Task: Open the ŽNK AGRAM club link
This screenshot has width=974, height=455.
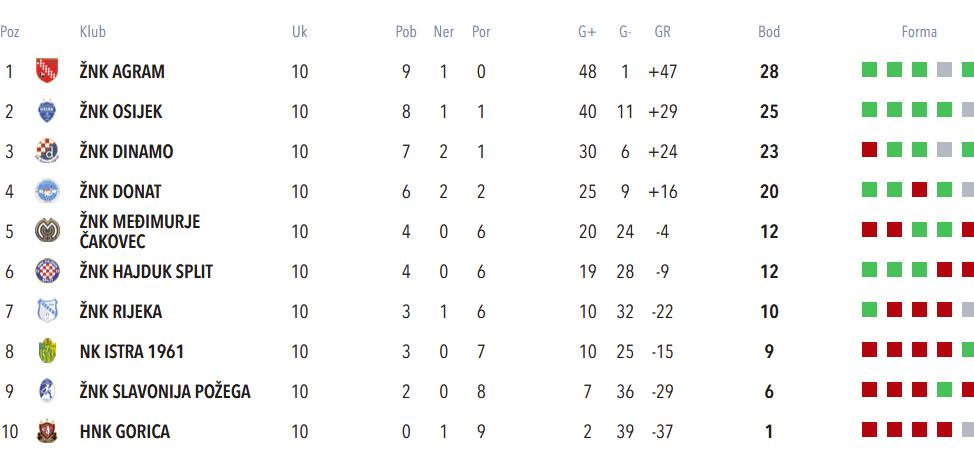Action: click(122, 71)
